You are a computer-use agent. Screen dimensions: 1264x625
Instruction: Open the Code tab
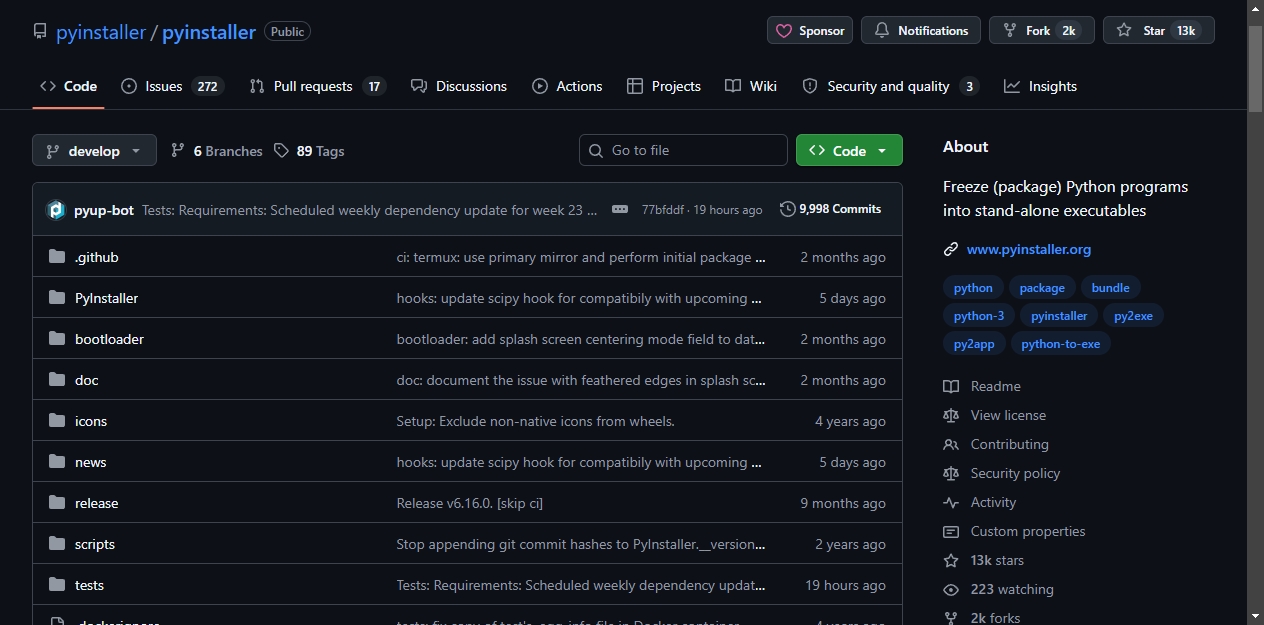(x=68, y=86)
